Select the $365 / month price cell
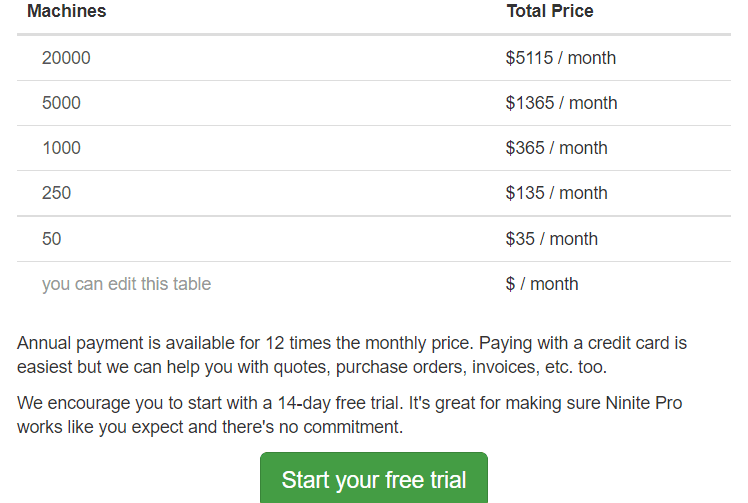 click(x=557, y=148)
